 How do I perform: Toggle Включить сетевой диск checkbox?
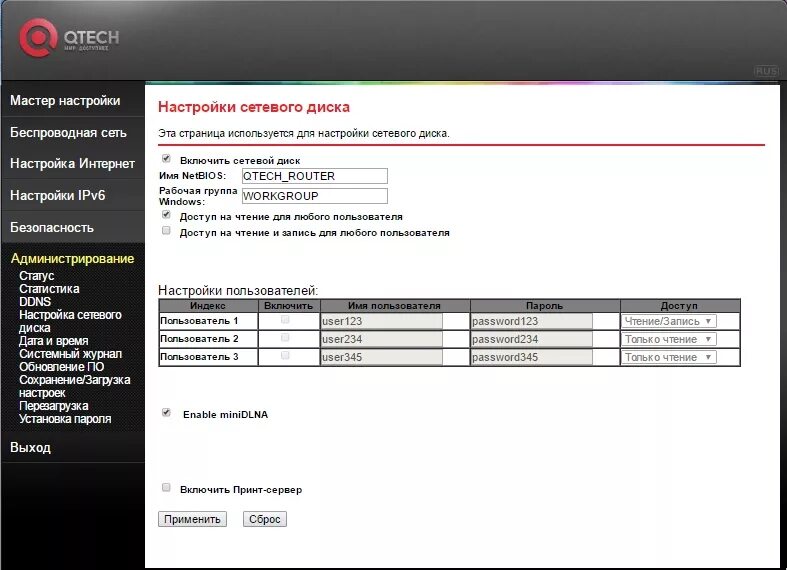click(166, 159)
